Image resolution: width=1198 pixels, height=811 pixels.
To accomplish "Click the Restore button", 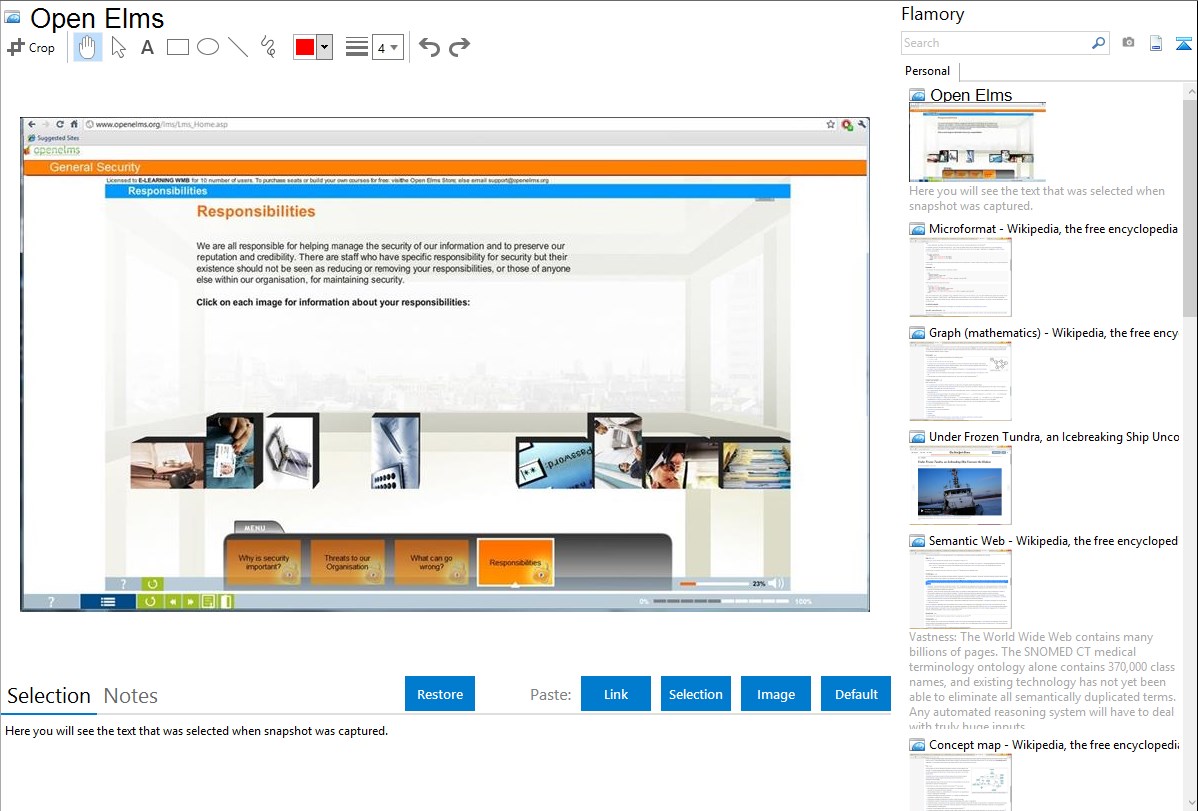I will tap(440, 694).
